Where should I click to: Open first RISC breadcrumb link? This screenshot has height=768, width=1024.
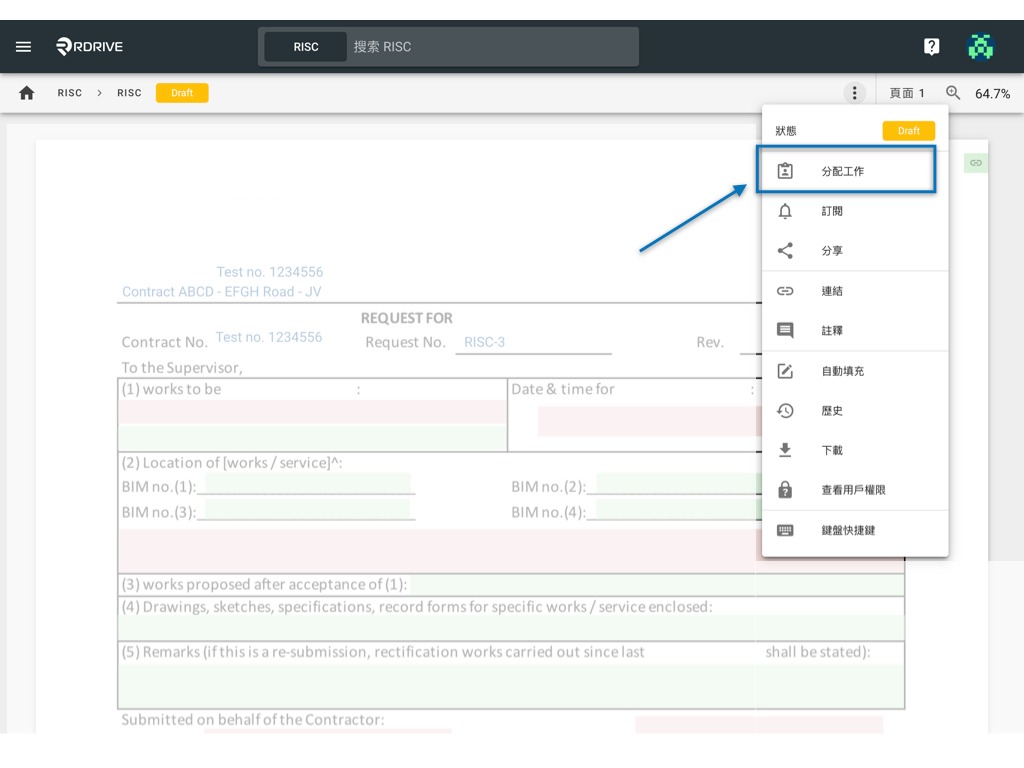[x=69, y=93]
